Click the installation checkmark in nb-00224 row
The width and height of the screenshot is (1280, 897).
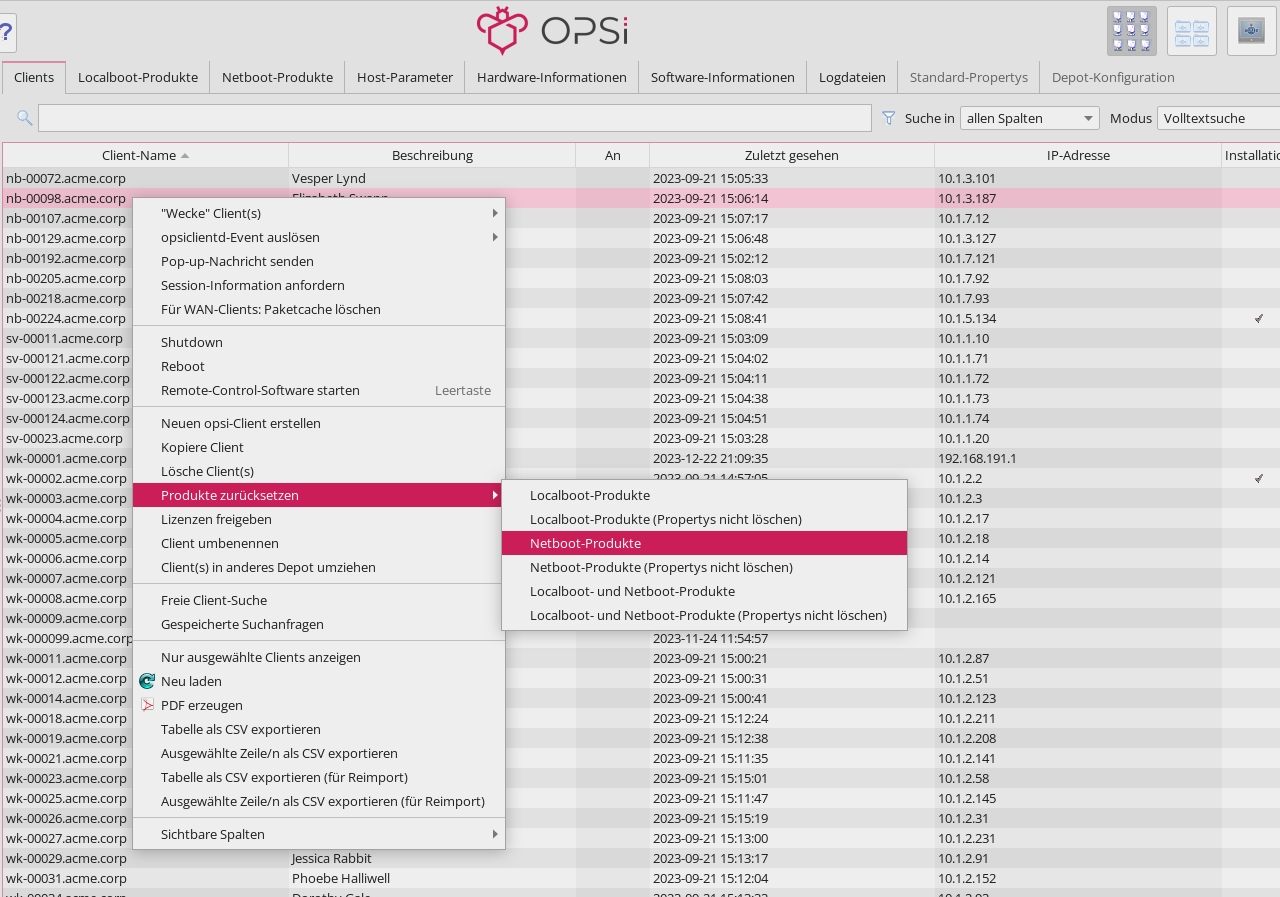(x=1259, y=318)
